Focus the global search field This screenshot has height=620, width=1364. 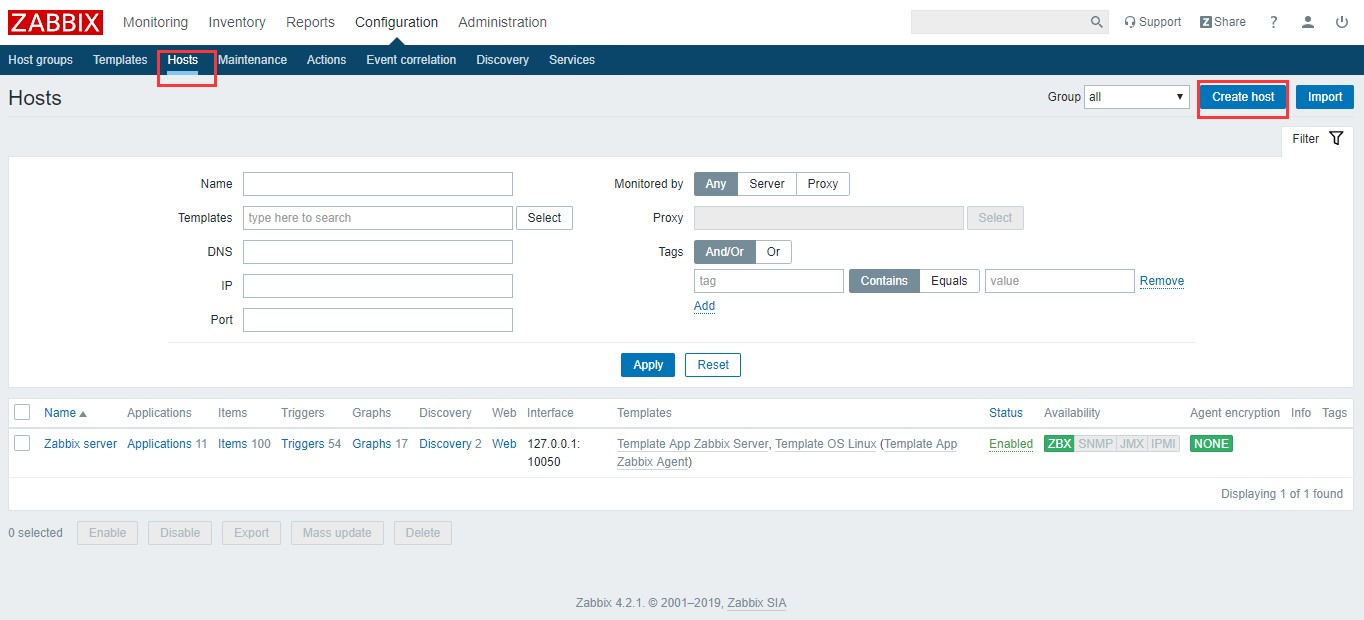click(1000, 22)
